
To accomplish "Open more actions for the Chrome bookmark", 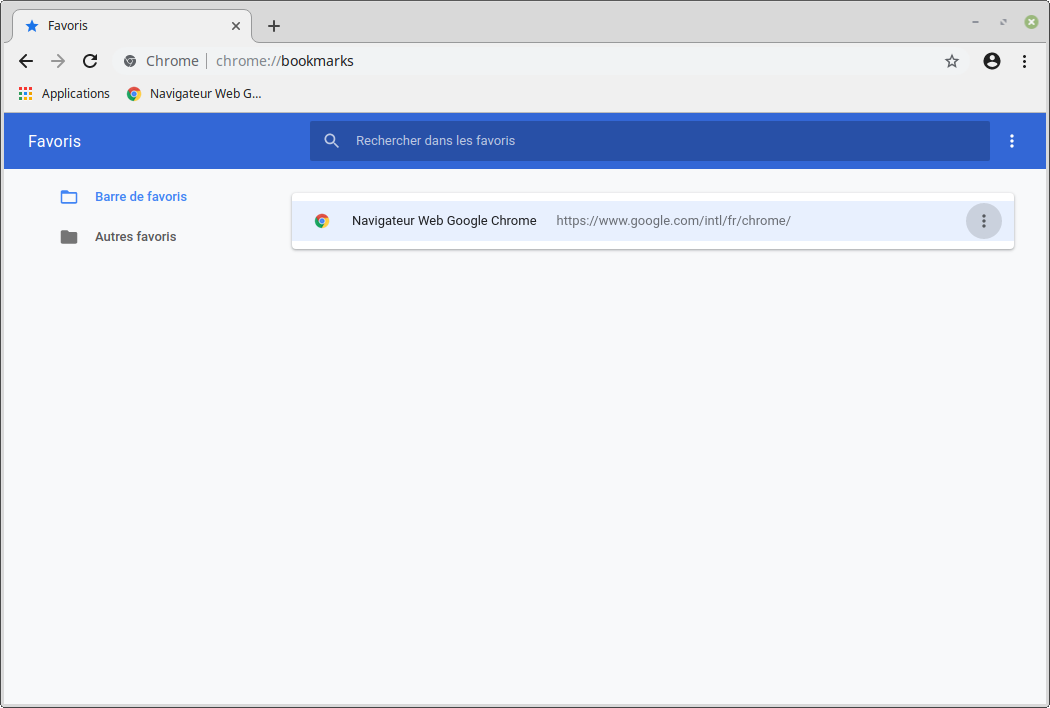I will click(984, 221).
